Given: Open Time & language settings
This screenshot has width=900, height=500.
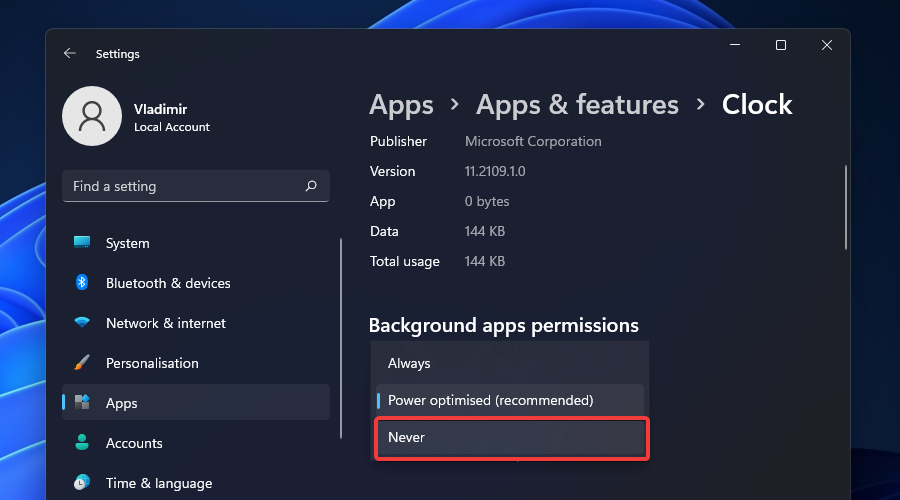Looking at the screenshot, I should [196, 483].
